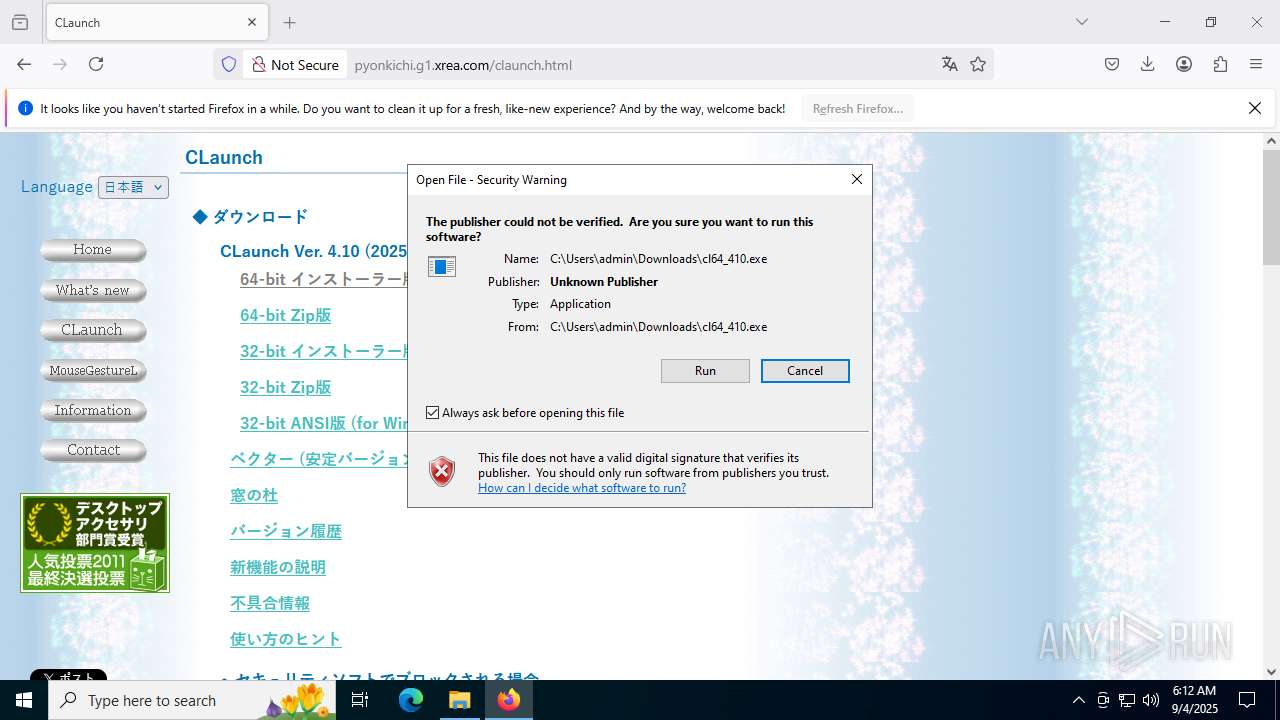Viewport: 1280px width, 720px height.
Task: Click the ポスト share button
Action: click(x=68, y=675)
